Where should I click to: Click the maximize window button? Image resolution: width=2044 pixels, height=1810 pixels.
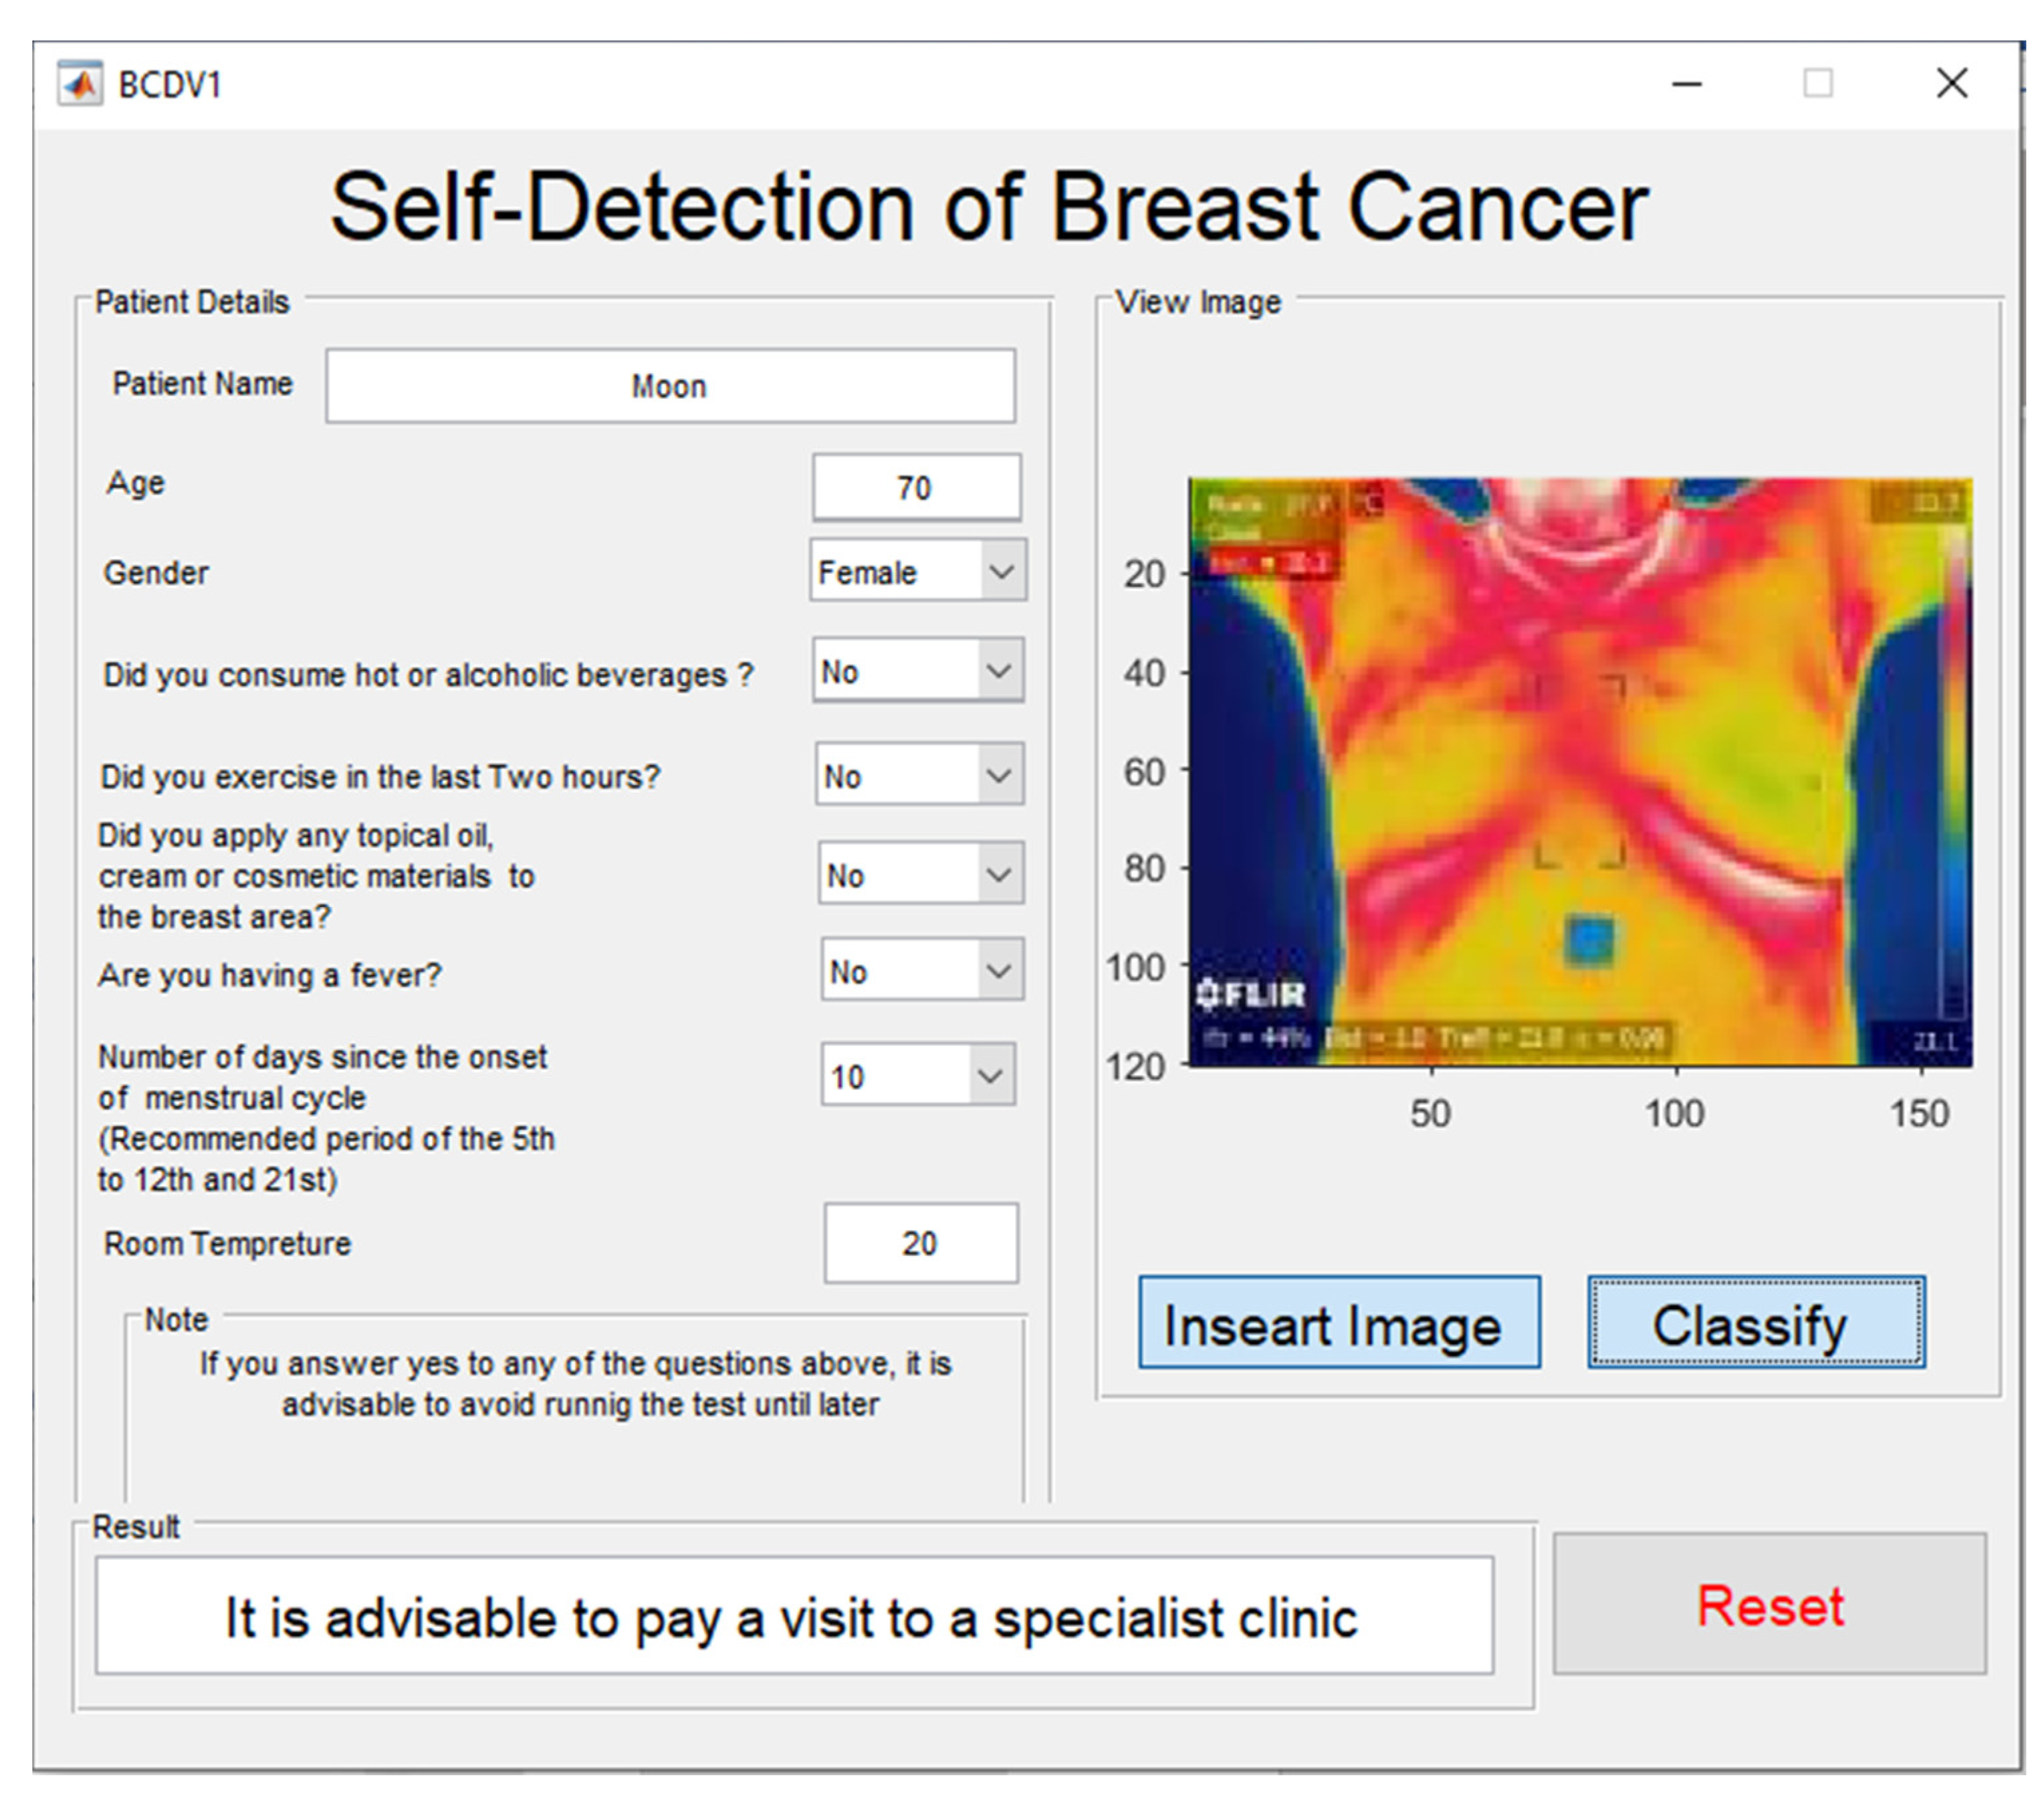click(1817, 84)
